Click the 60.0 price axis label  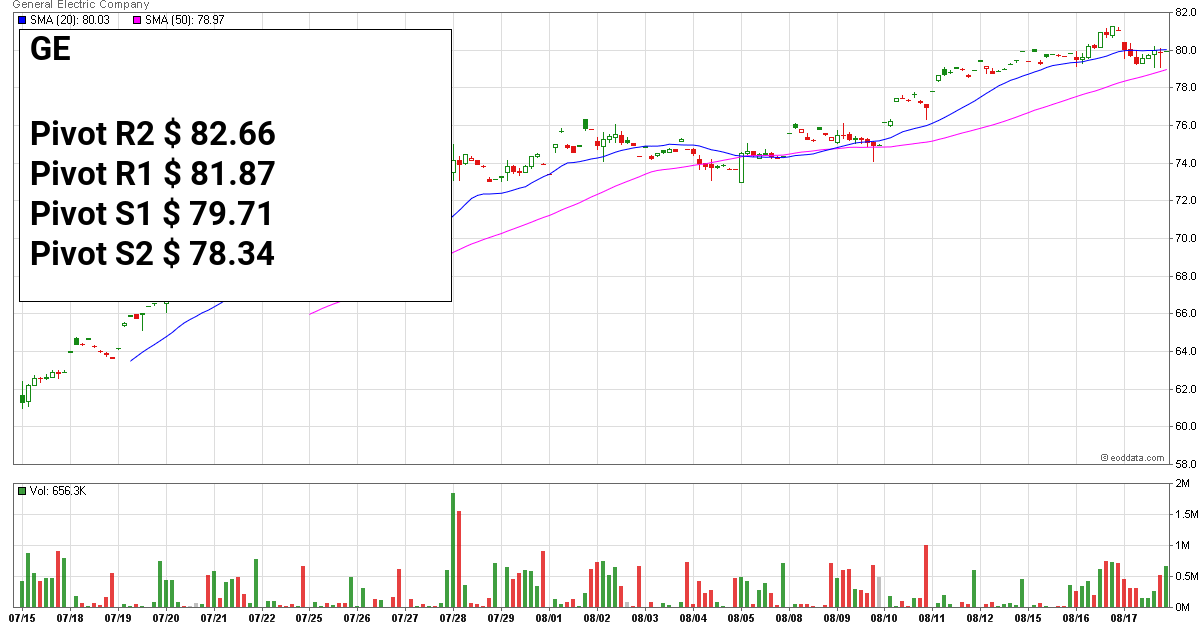pyautogui.click(x=1185, y=427)
